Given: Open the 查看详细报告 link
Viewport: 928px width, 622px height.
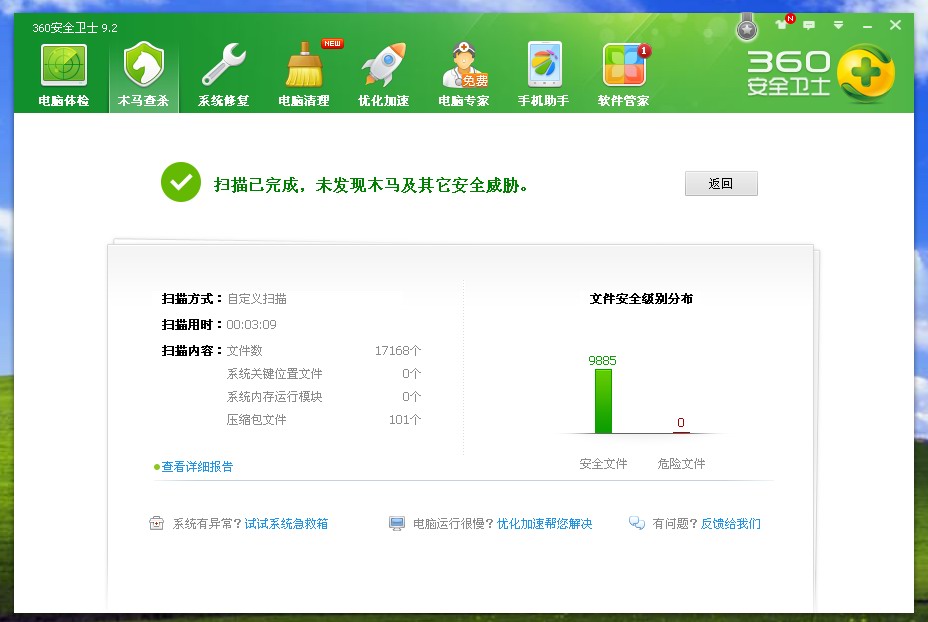Looking at the screenshot, I should (x=197, y=466).
